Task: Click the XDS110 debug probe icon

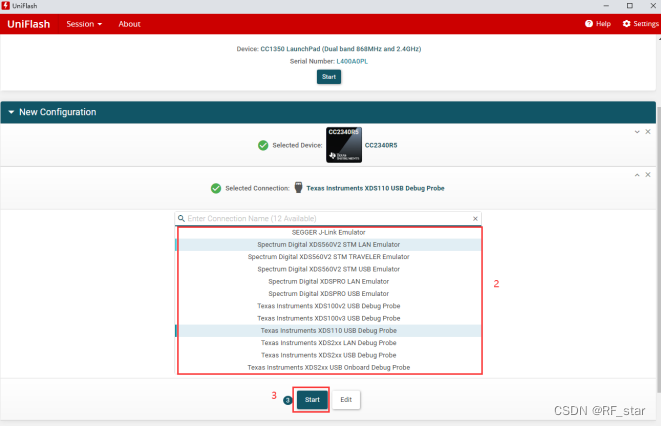Action: 298,188
